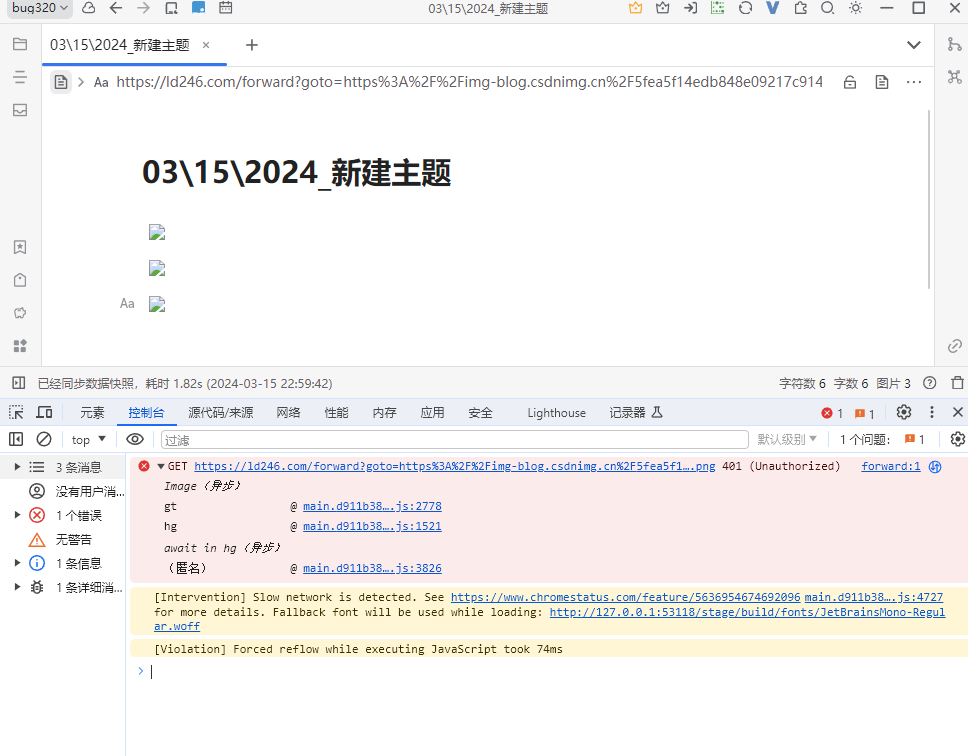The height and width of the screenshot is (756, 968).
Task: Click the calendar daily note icon
Action: (226, 8)
